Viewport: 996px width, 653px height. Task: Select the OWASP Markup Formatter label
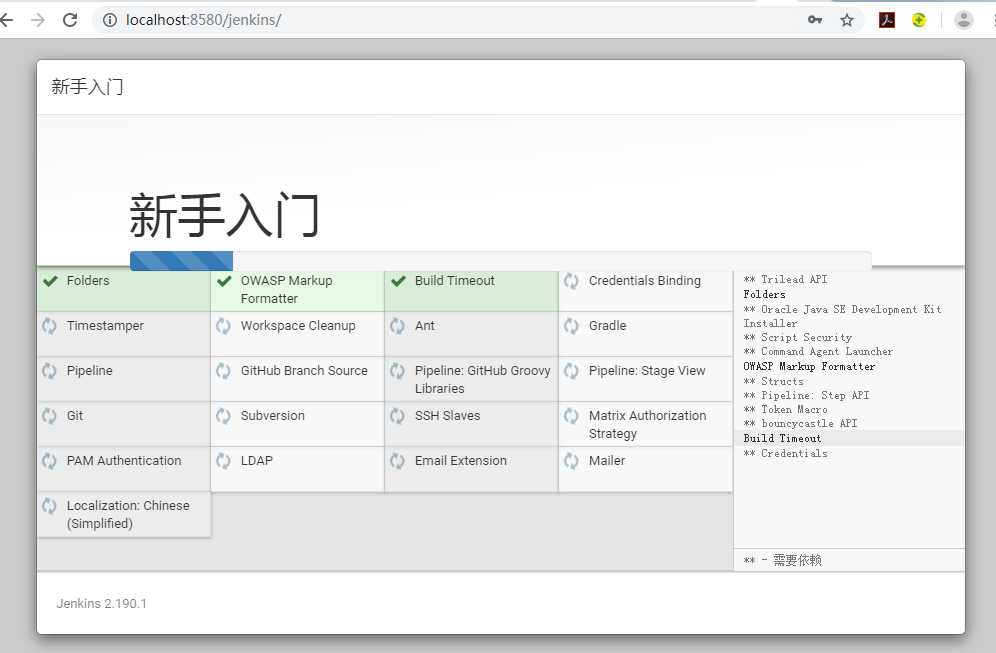(x=286, y=290)
